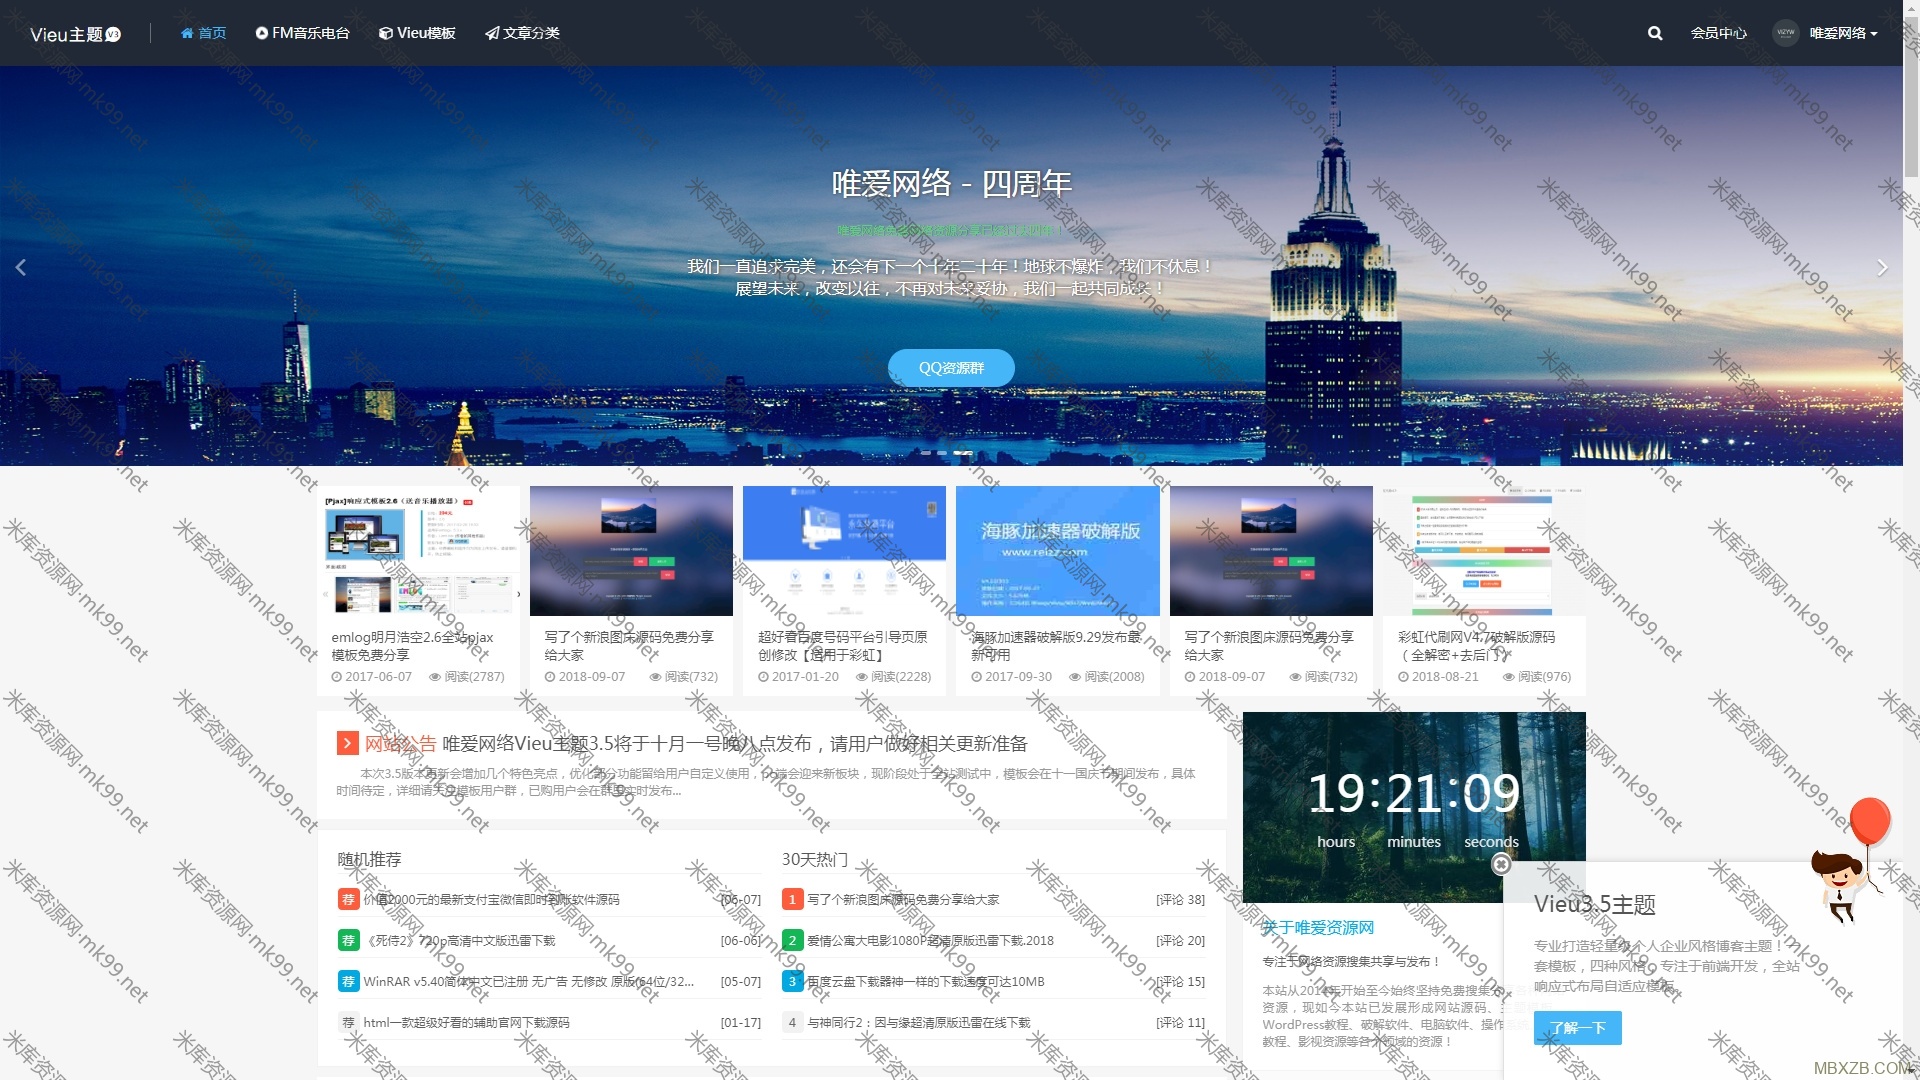Open 爱情公寓大电影1080P超清原版 article

[930, 940]
